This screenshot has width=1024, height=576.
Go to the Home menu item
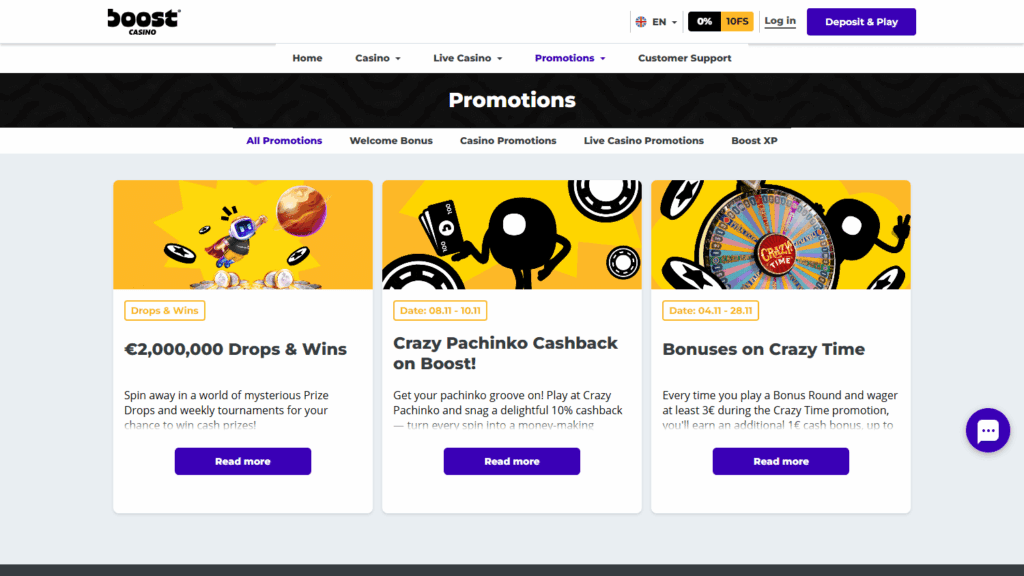point(307,58)
